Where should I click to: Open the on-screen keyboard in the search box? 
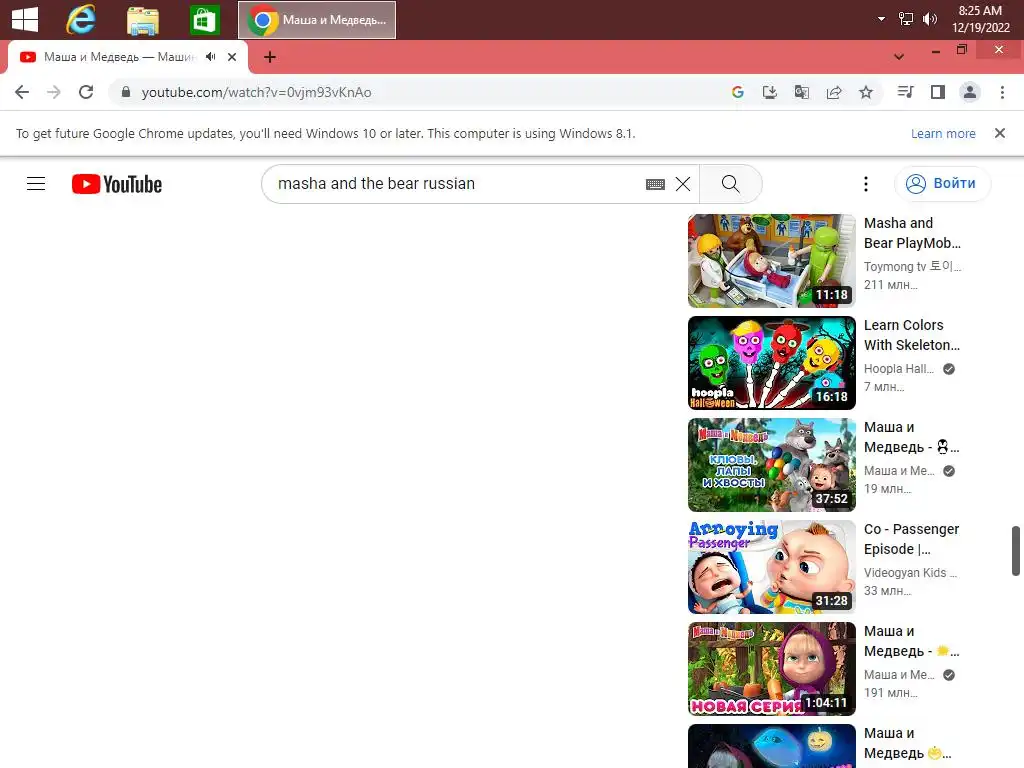pyautogui.click(x=655, y=184)
